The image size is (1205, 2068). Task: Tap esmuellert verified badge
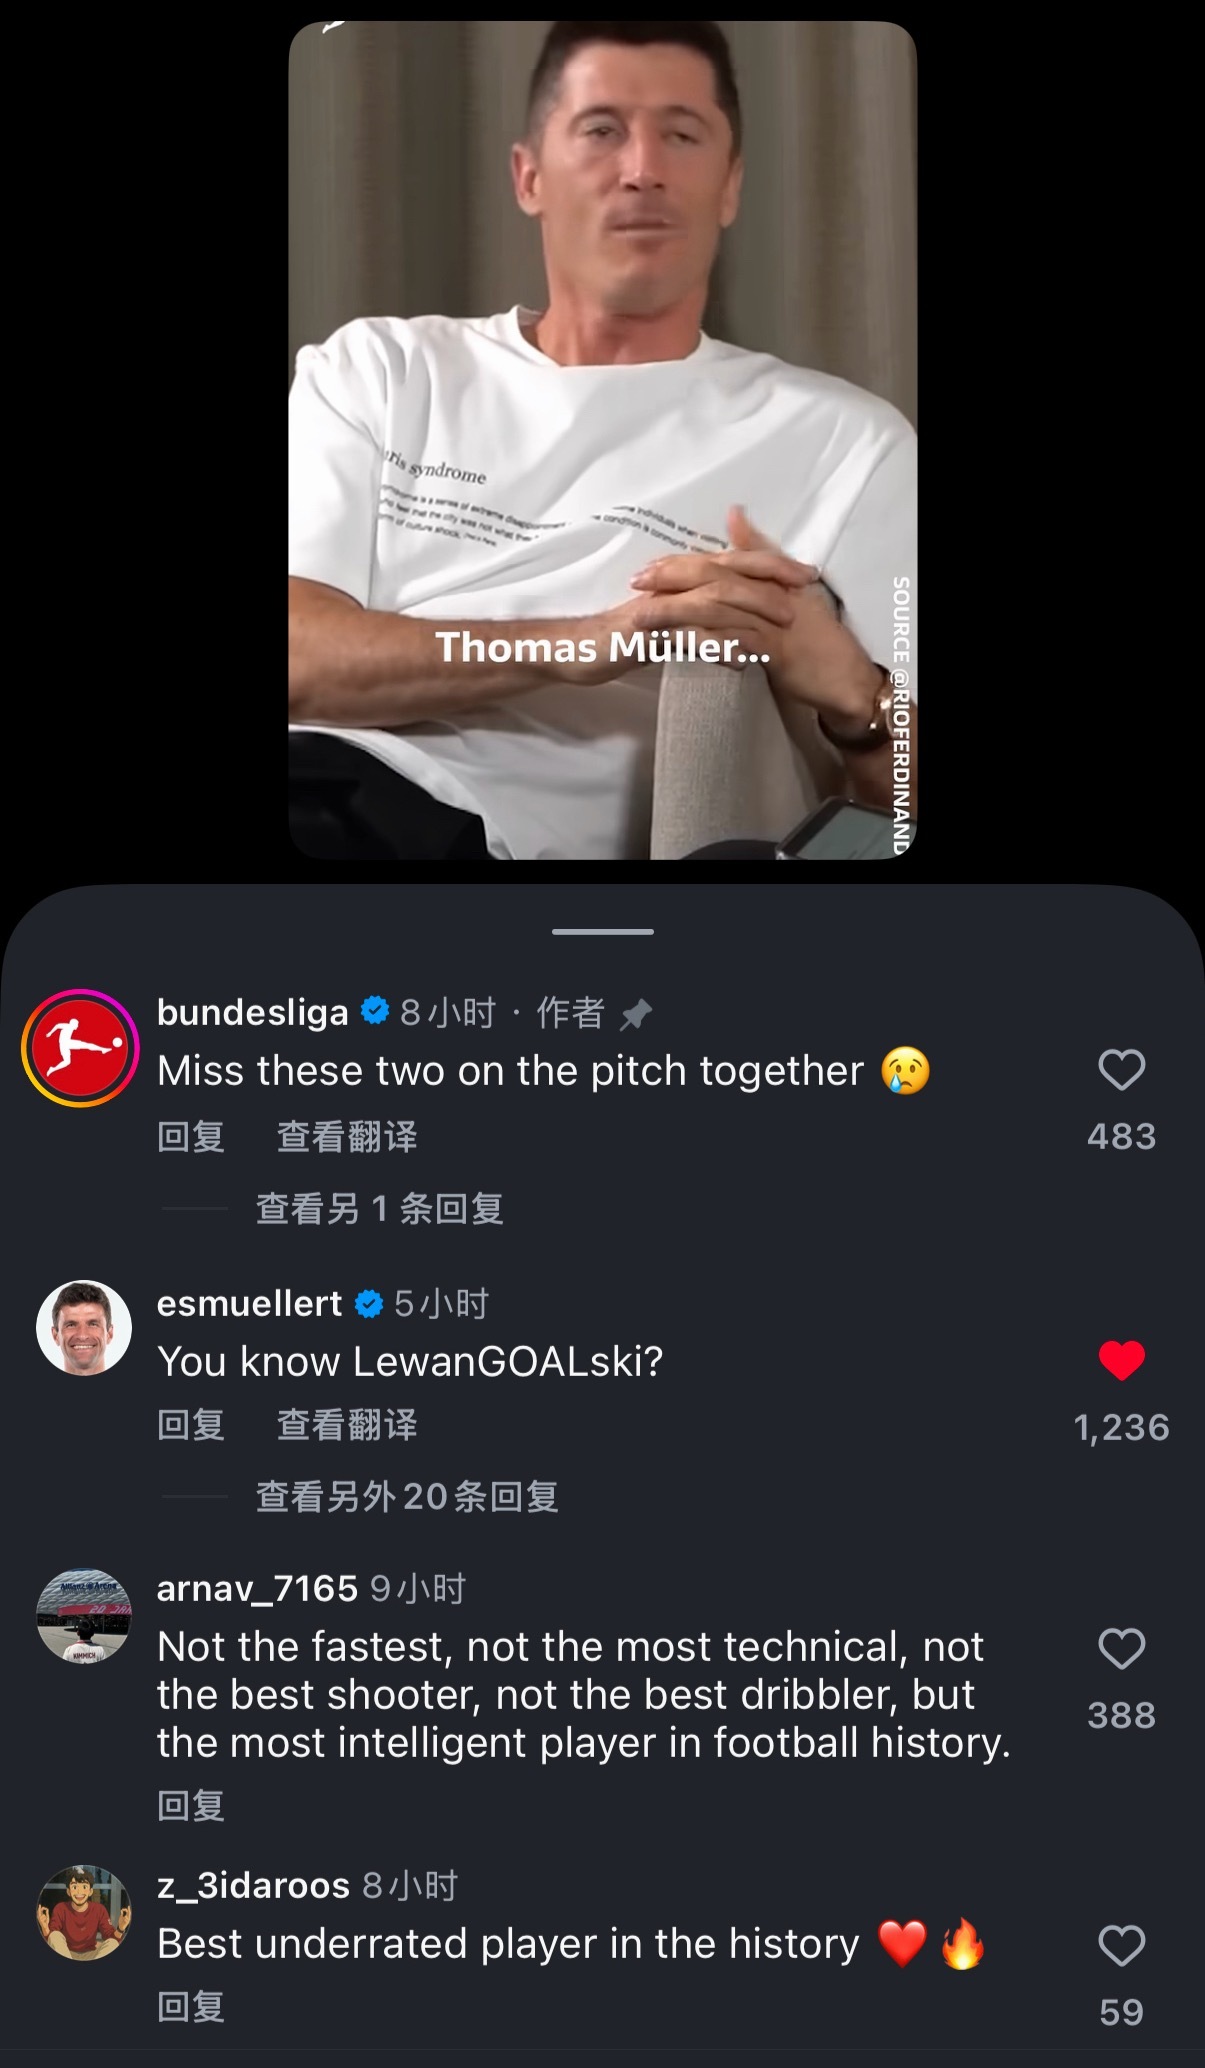pyautogui.click(x=369, y=1303)
